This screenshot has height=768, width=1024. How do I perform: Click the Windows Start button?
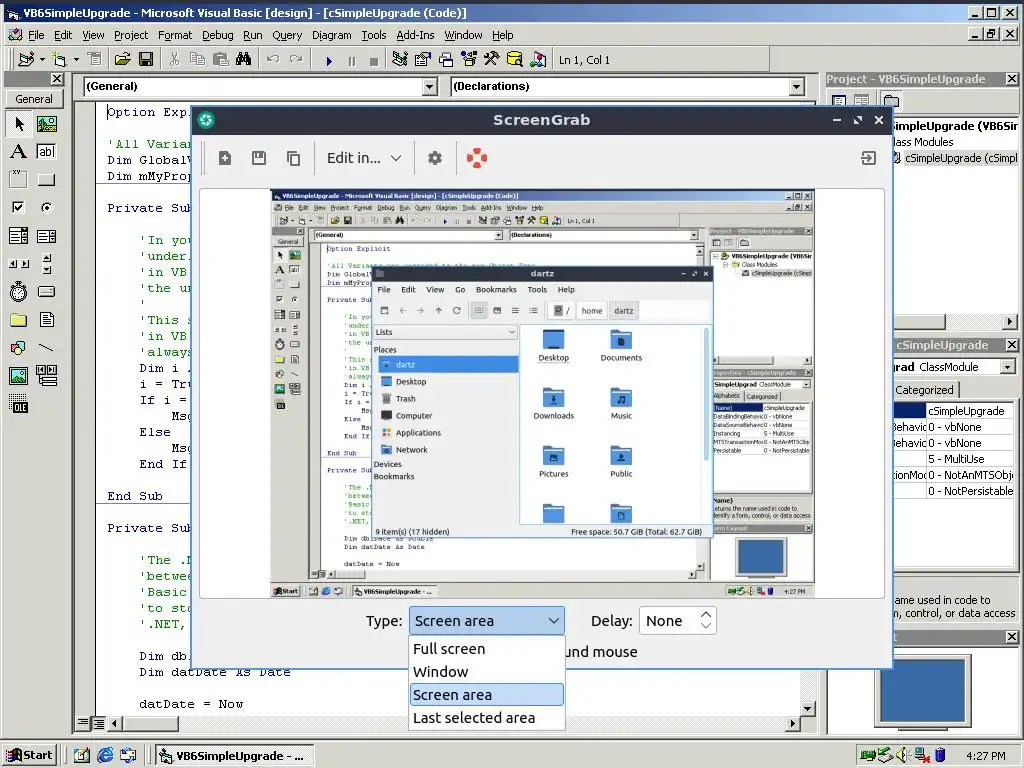click(30, 756)
